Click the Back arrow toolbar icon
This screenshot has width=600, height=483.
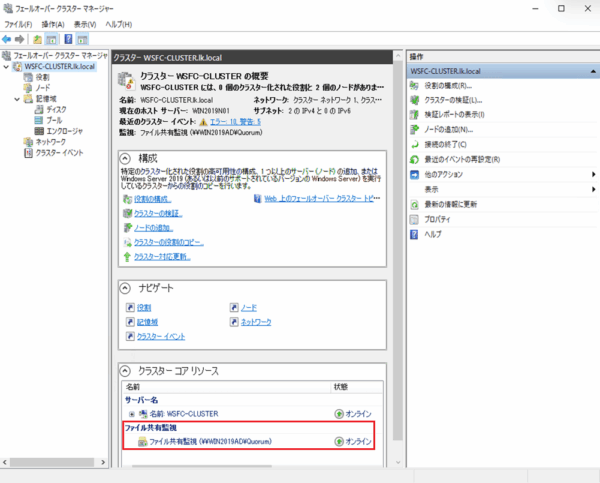click(7, 39)
